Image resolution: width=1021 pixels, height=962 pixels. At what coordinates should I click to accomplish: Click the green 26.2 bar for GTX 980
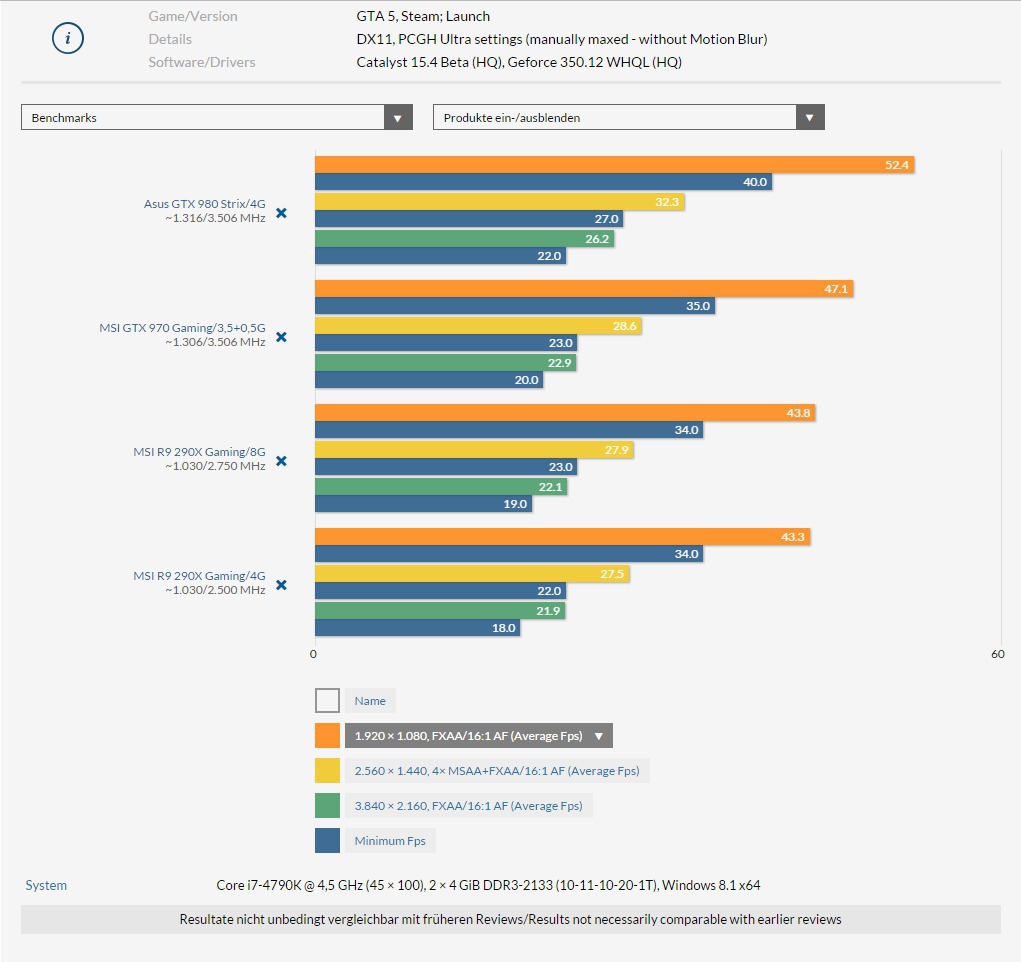click(x=465, y=239)
